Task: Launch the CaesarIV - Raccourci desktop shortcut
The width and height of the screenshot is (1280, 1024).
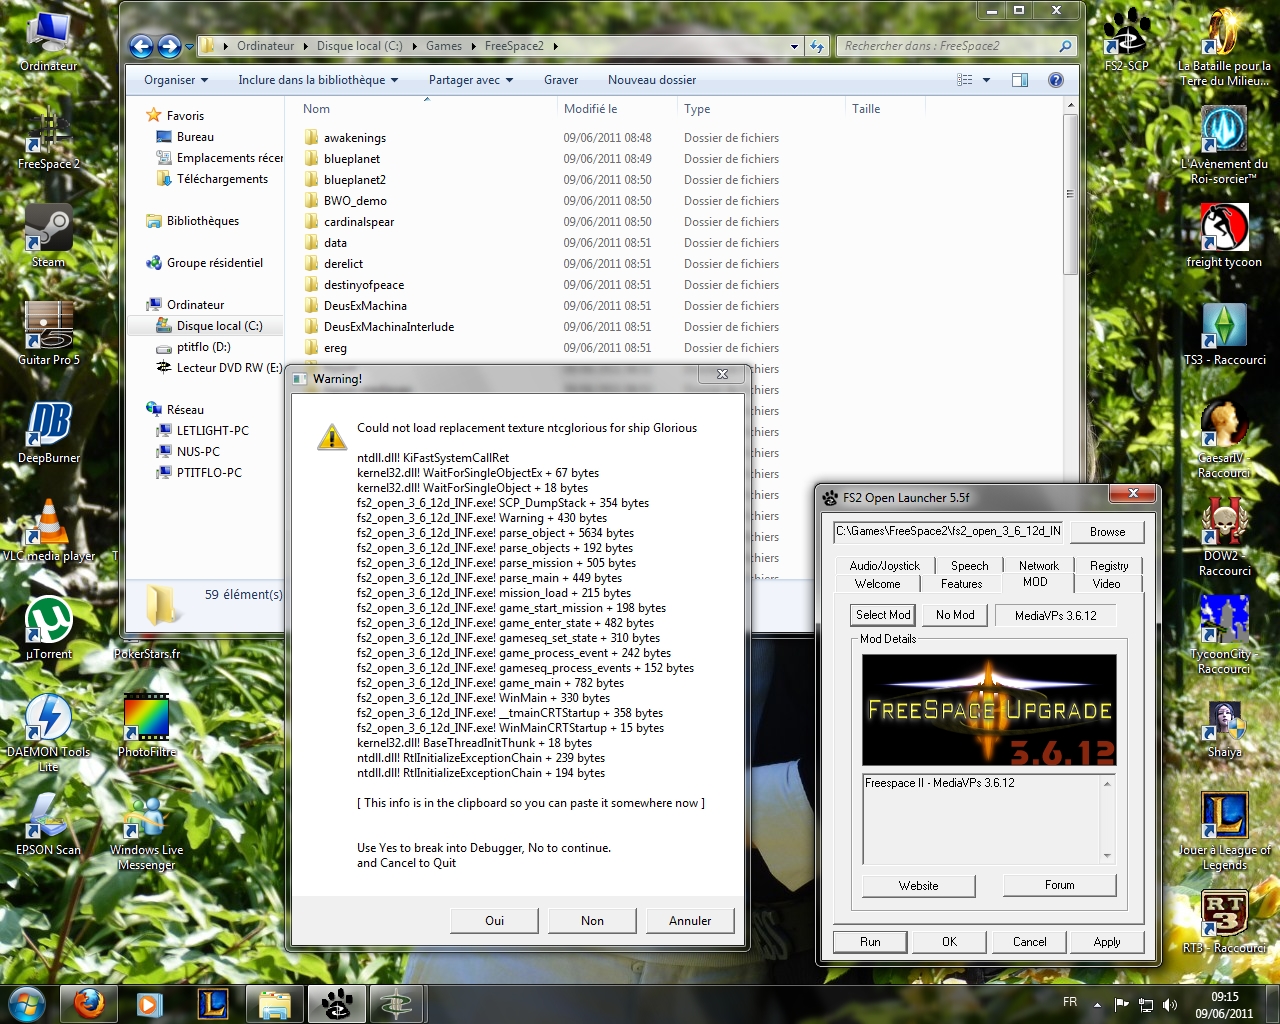Action: [1224, 440]
